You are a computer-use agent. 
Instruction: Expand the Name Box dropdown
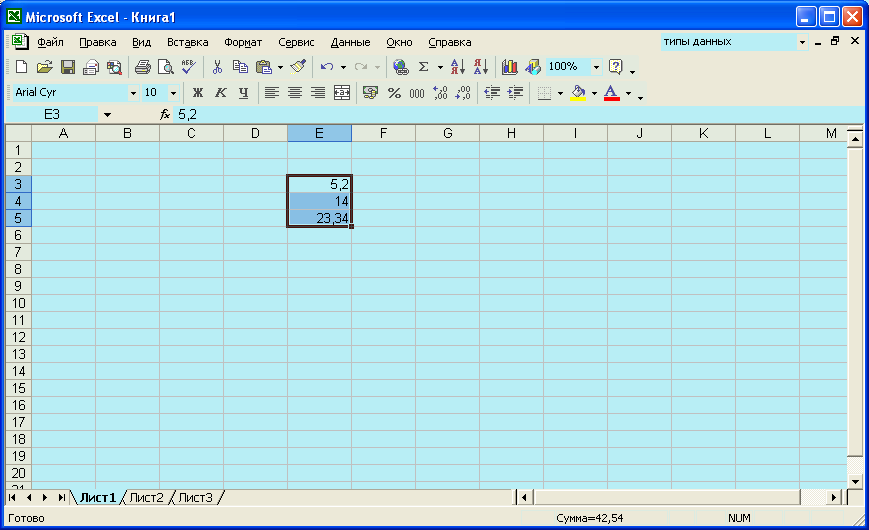(108, 115)
